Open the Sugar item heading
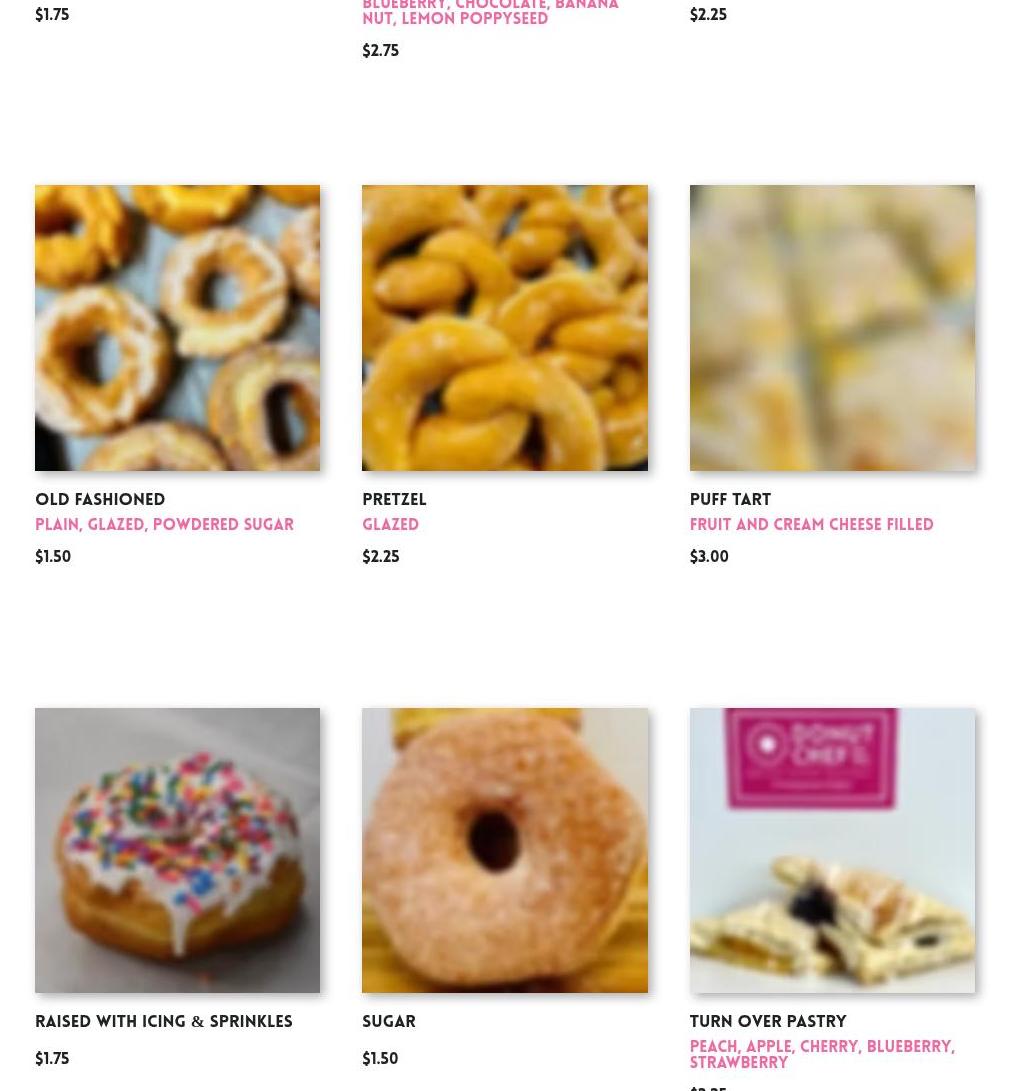Viewport: 1010px width, 1091px height. pyautogui.click(x=389, y=1021)
